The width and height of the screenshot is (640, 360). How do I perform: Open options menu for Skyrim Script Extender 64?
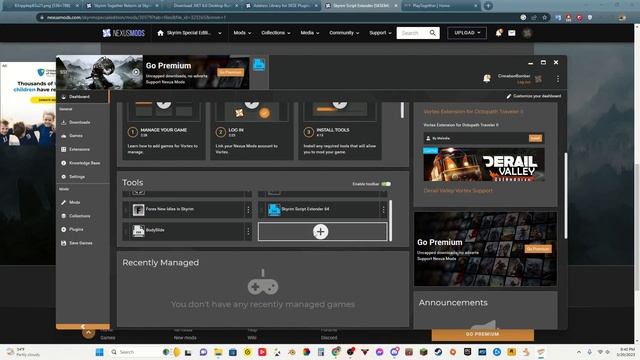383,209
